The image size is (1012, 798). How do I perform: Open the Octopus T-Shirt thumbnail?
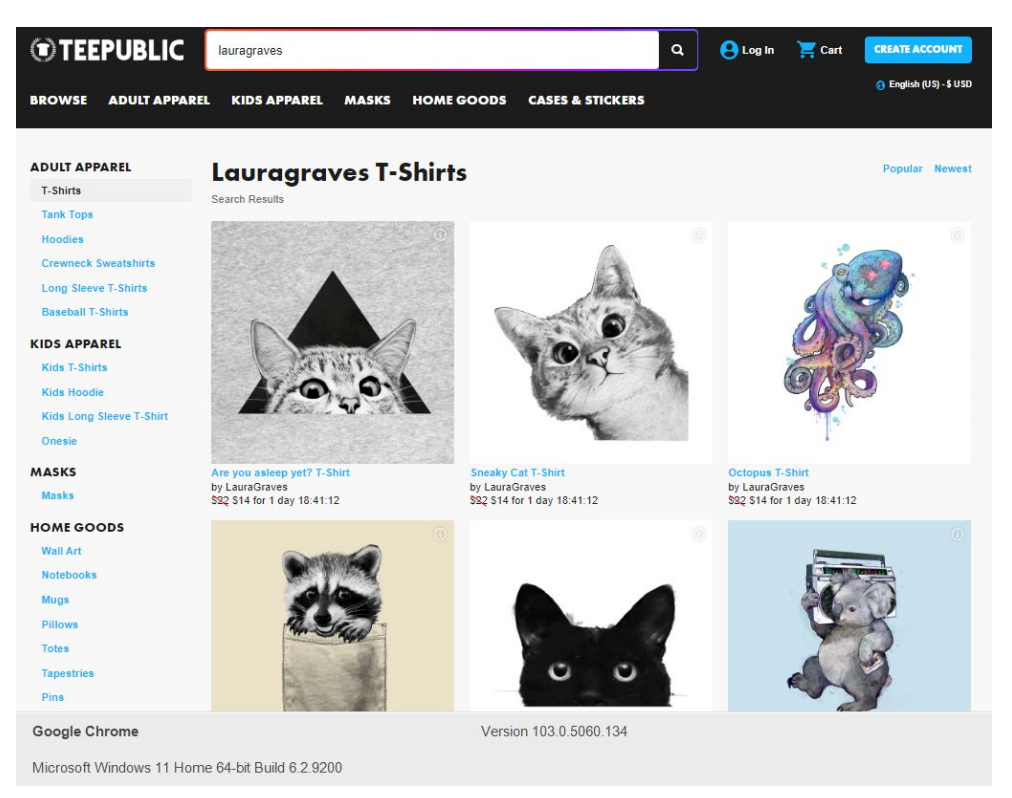click(849, 342)
